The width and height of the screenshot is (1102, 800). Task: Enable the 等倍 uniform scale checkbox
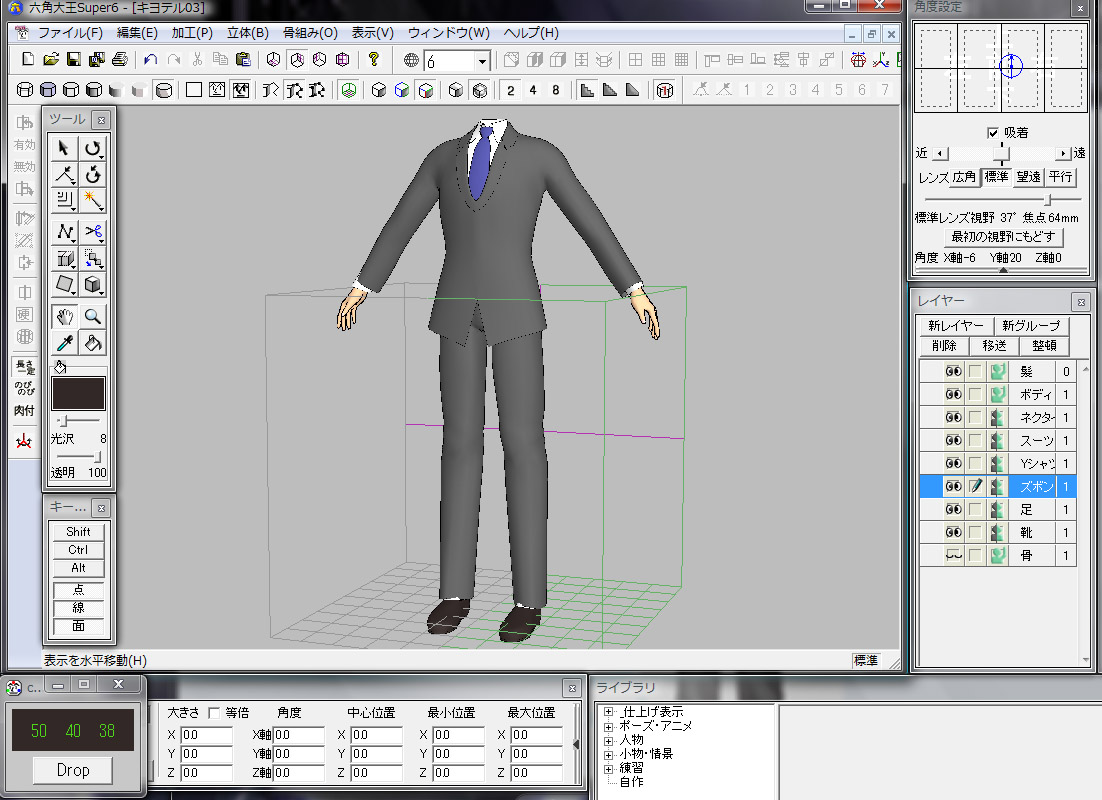pyautogui.click(x=214, y=713)
